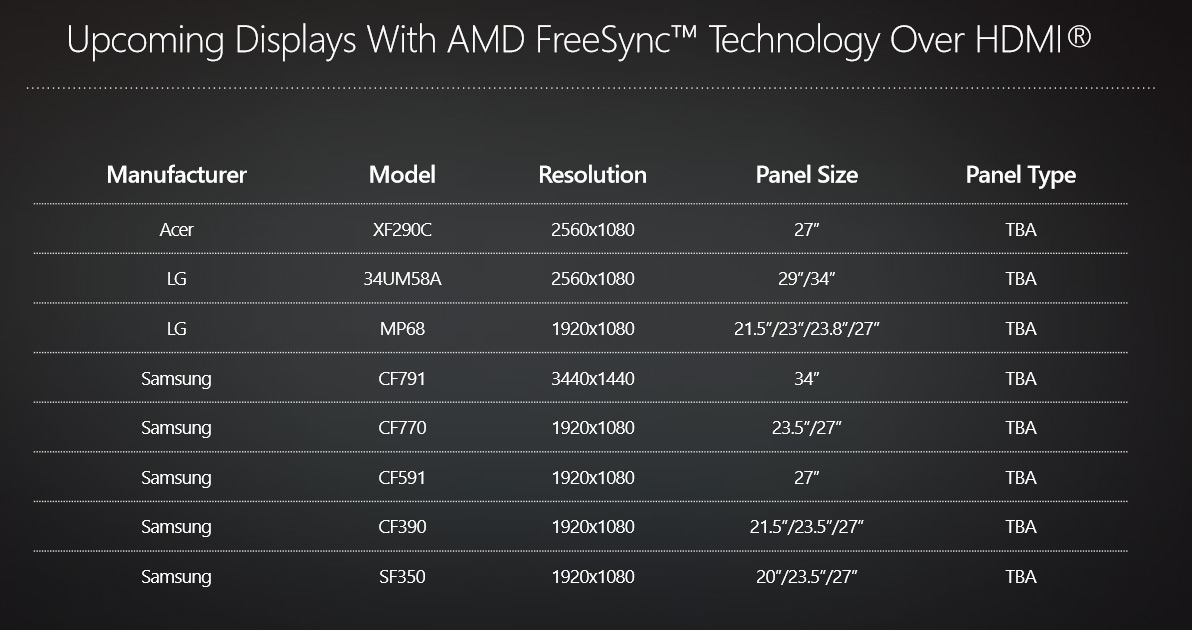
Task: Select the CF791 model cell
Action: click(x=402, y=378)
